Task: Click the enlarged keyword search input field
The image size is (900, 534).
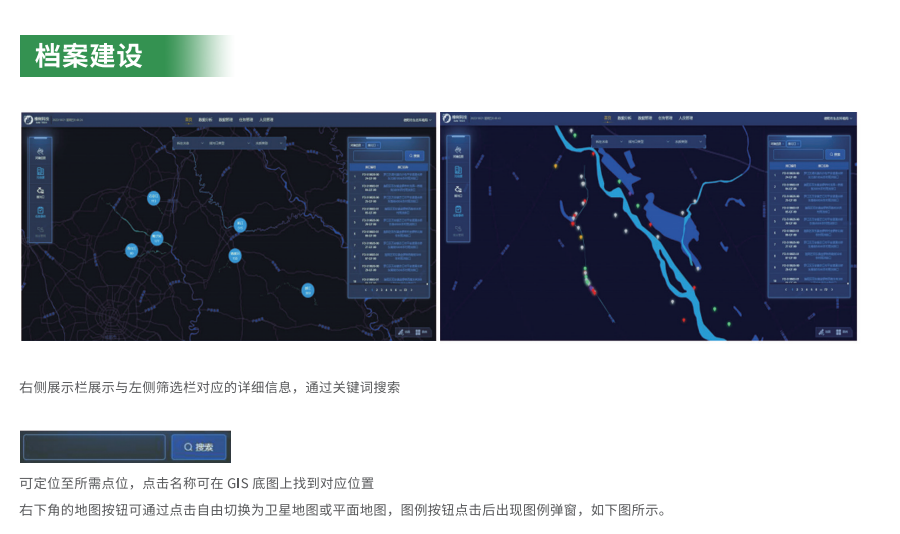Action: 95,447
